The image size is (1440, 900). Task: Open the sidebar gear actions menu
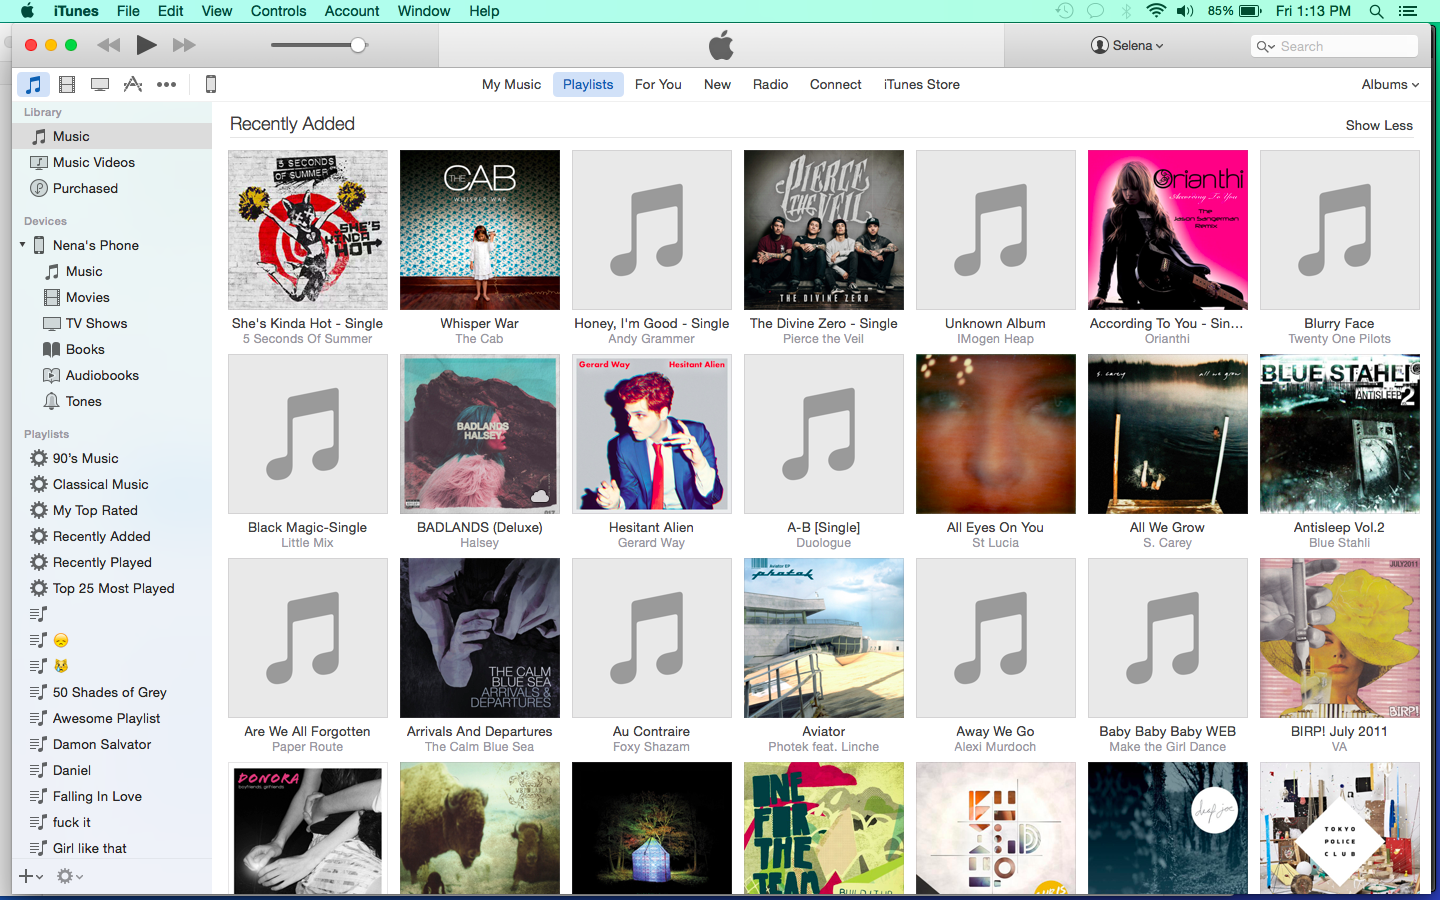(x=70, y=876)
